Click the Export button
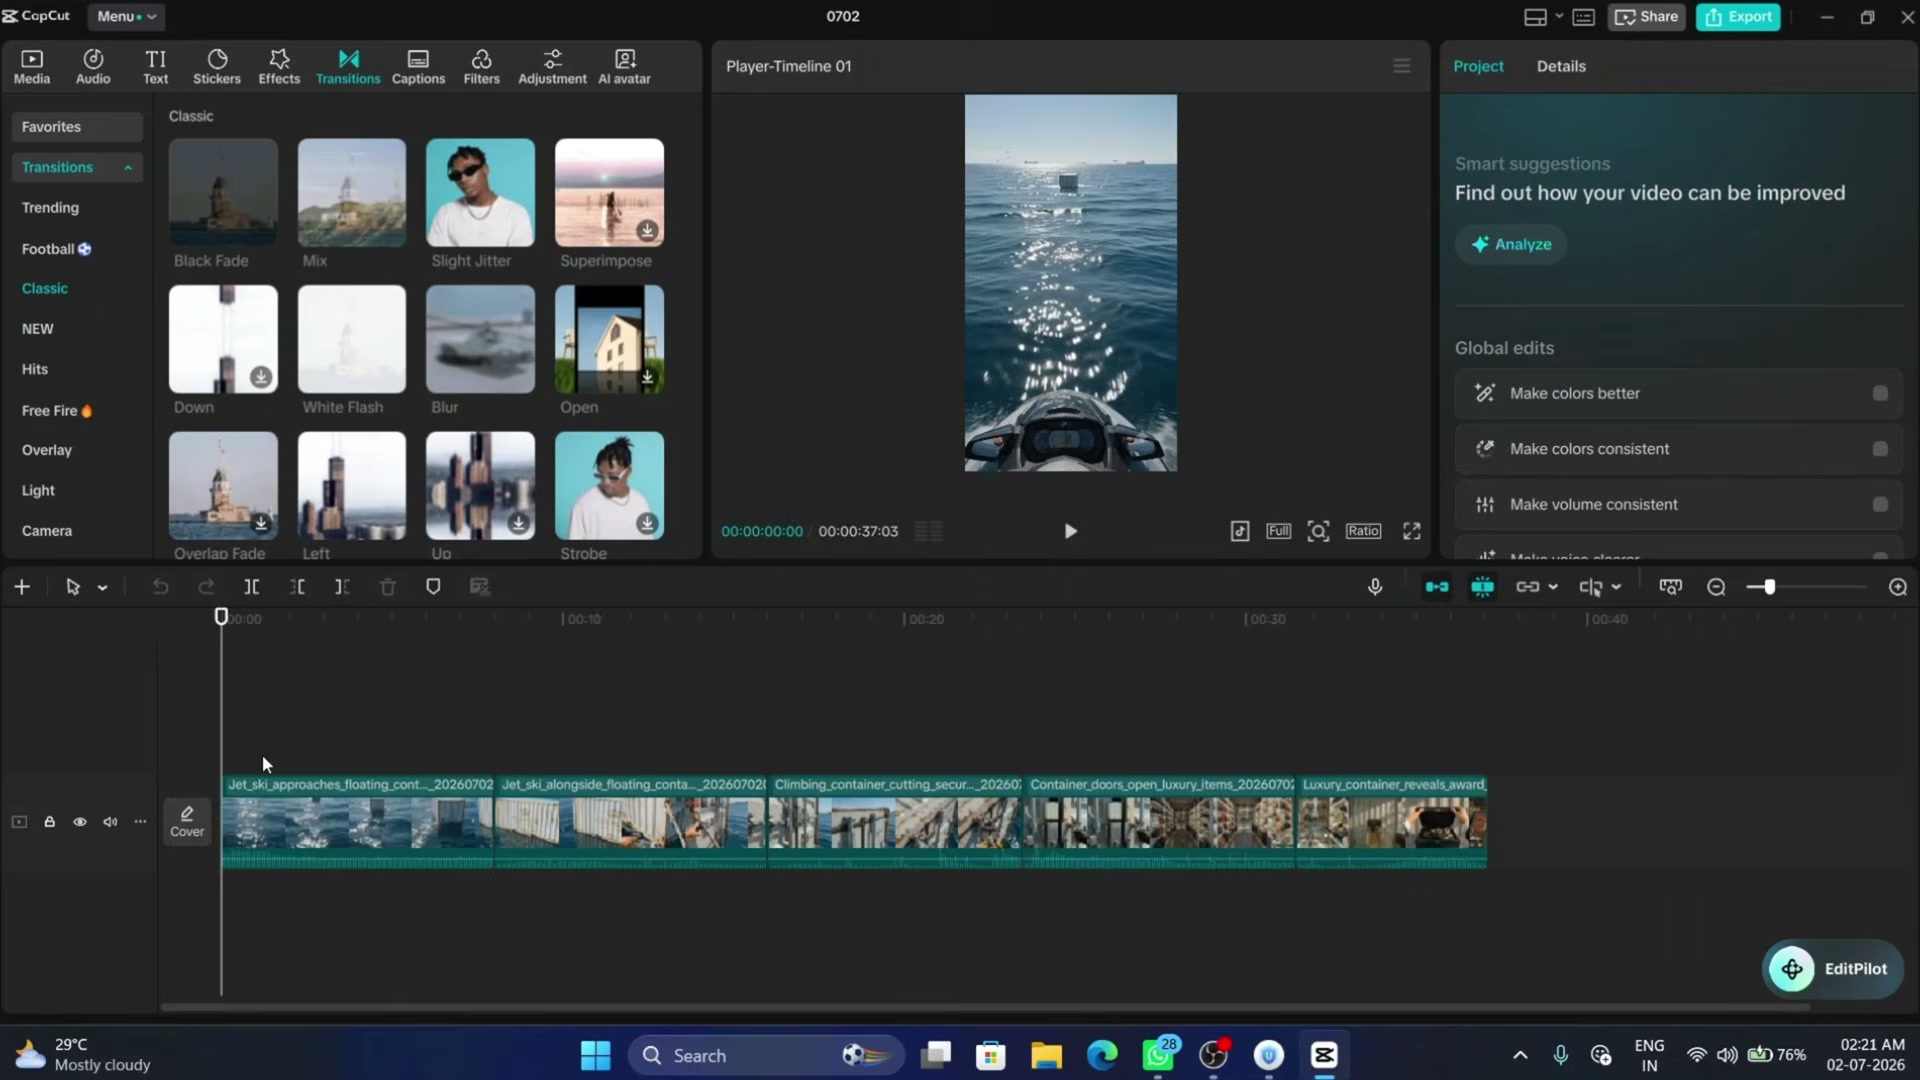 (x=1738, y=17)
